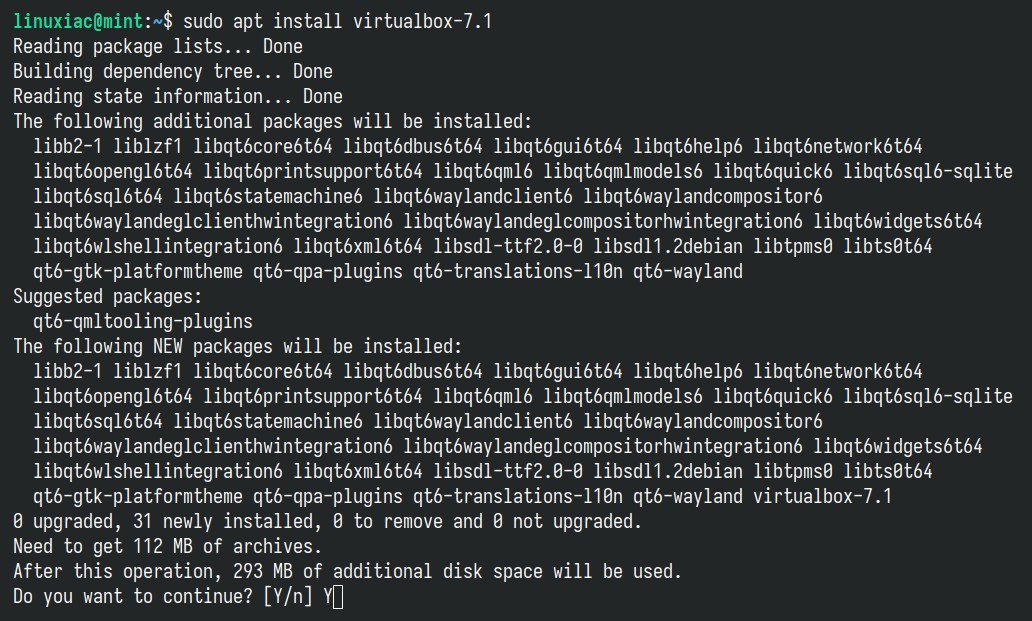The width and height of the screenshot is (1032, 621).
Task: Click the 'Reading state information... Done' line
Action: click(178, 97)
